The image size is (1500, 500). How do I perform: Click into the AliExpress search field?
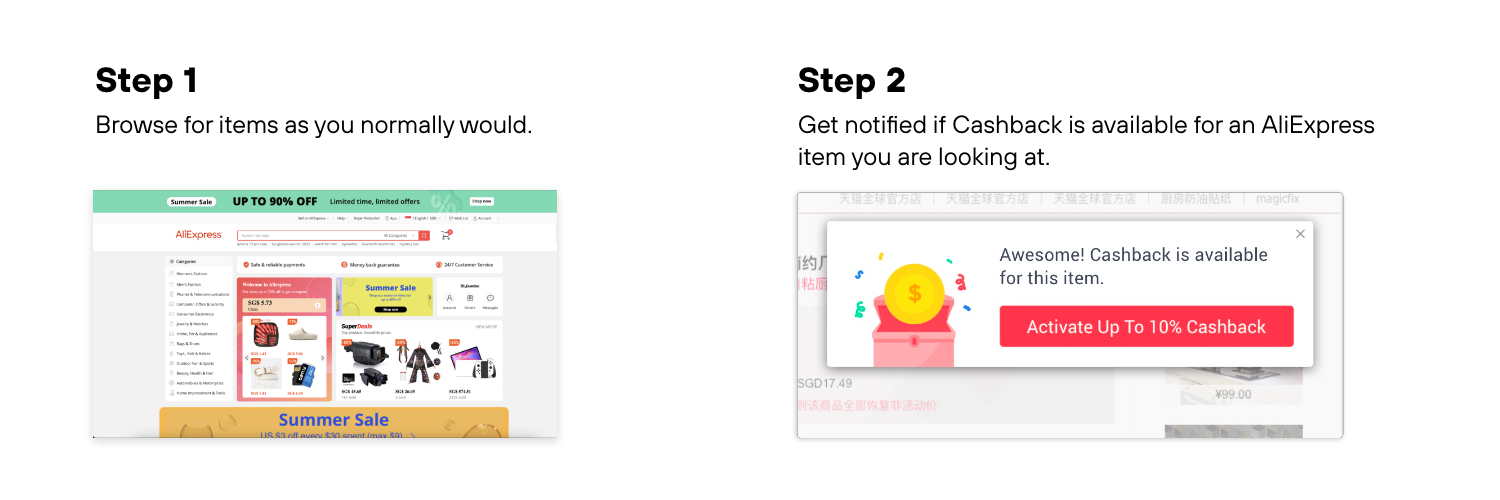[308, 235]
